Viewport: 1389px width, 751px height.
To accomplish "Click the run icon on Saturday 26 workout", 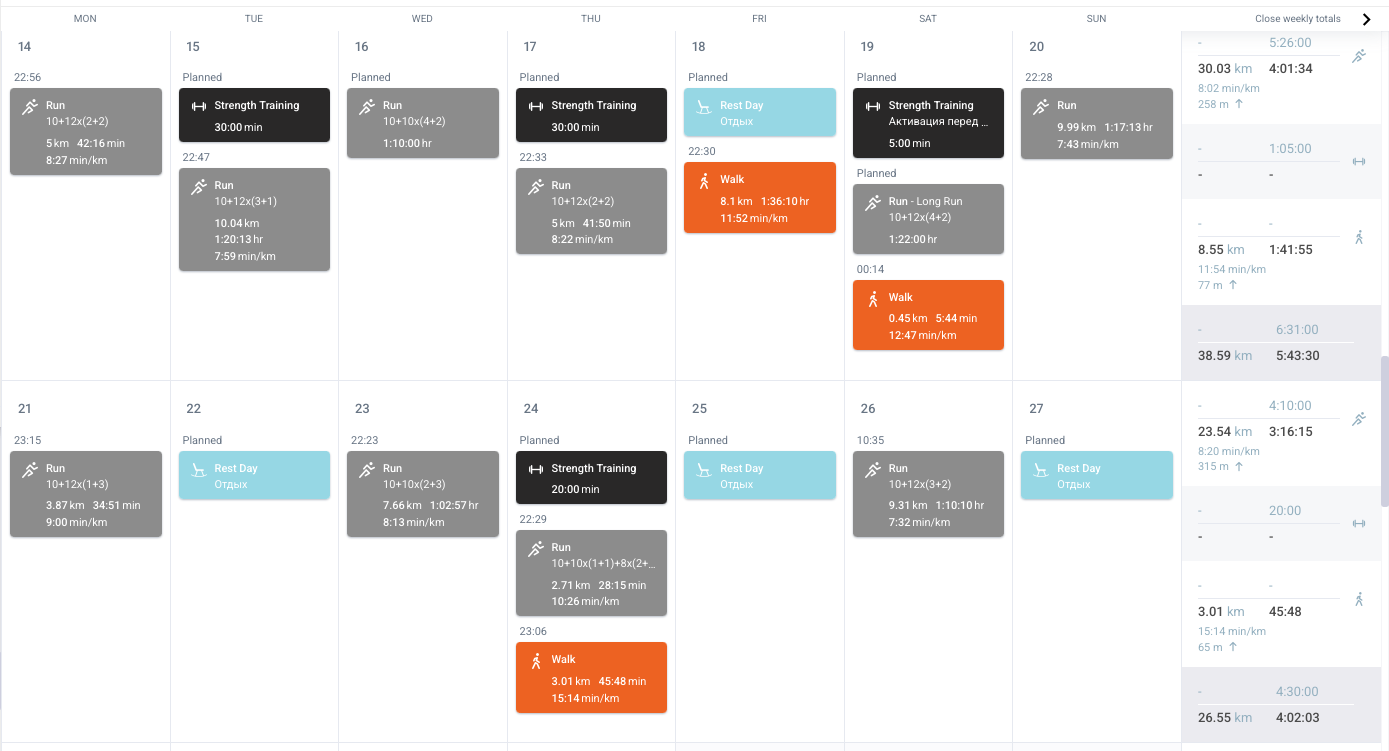I will pos(873,469).
